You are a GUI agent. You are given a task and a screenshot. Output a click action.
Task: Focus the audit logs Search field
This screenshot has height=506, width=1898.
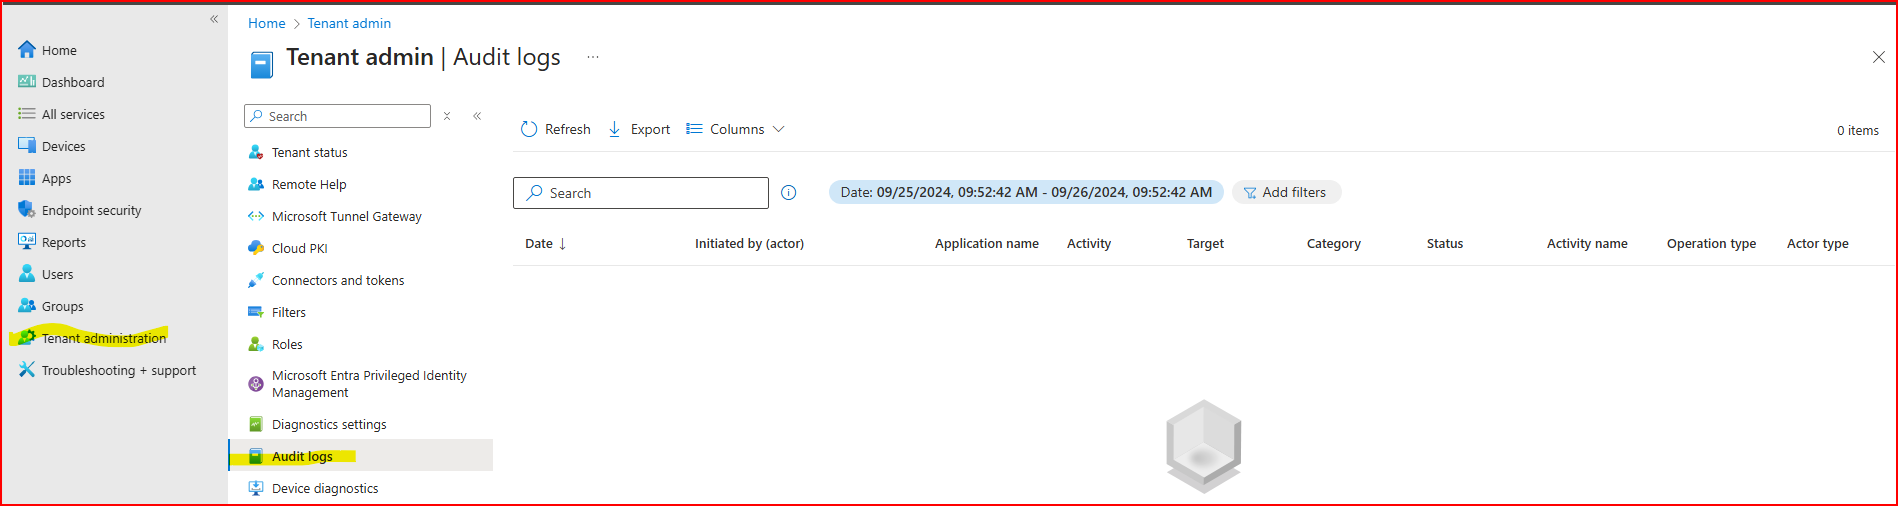coord(641,193)
